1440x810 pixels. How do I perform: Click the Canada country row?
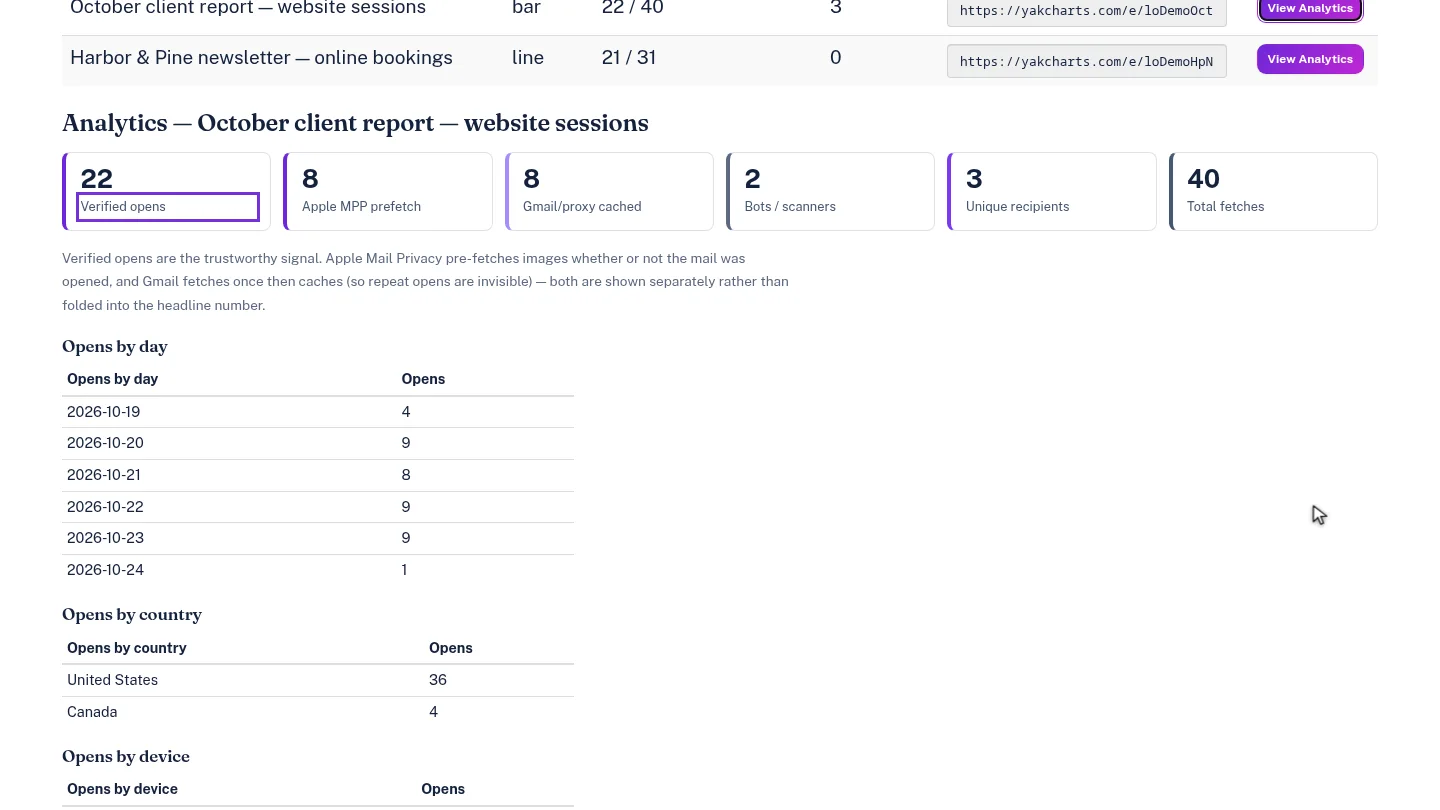click(x=318, y=712)
